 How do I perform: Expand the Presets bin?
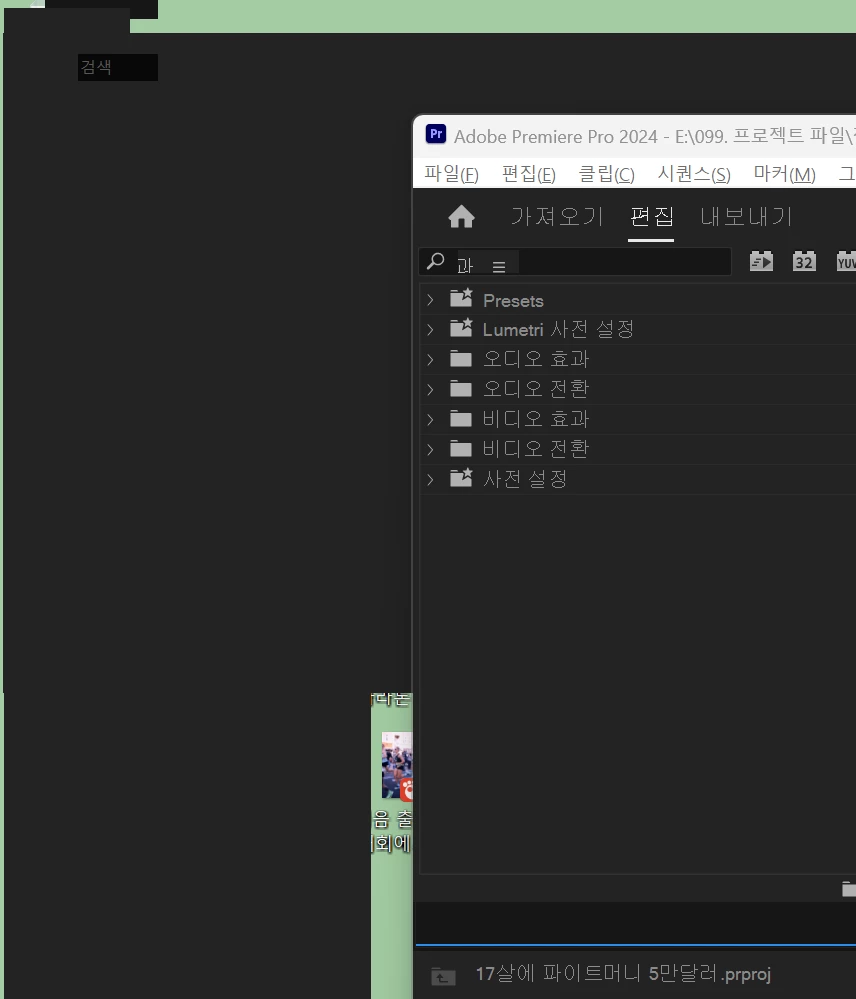[x=431, y=299]
